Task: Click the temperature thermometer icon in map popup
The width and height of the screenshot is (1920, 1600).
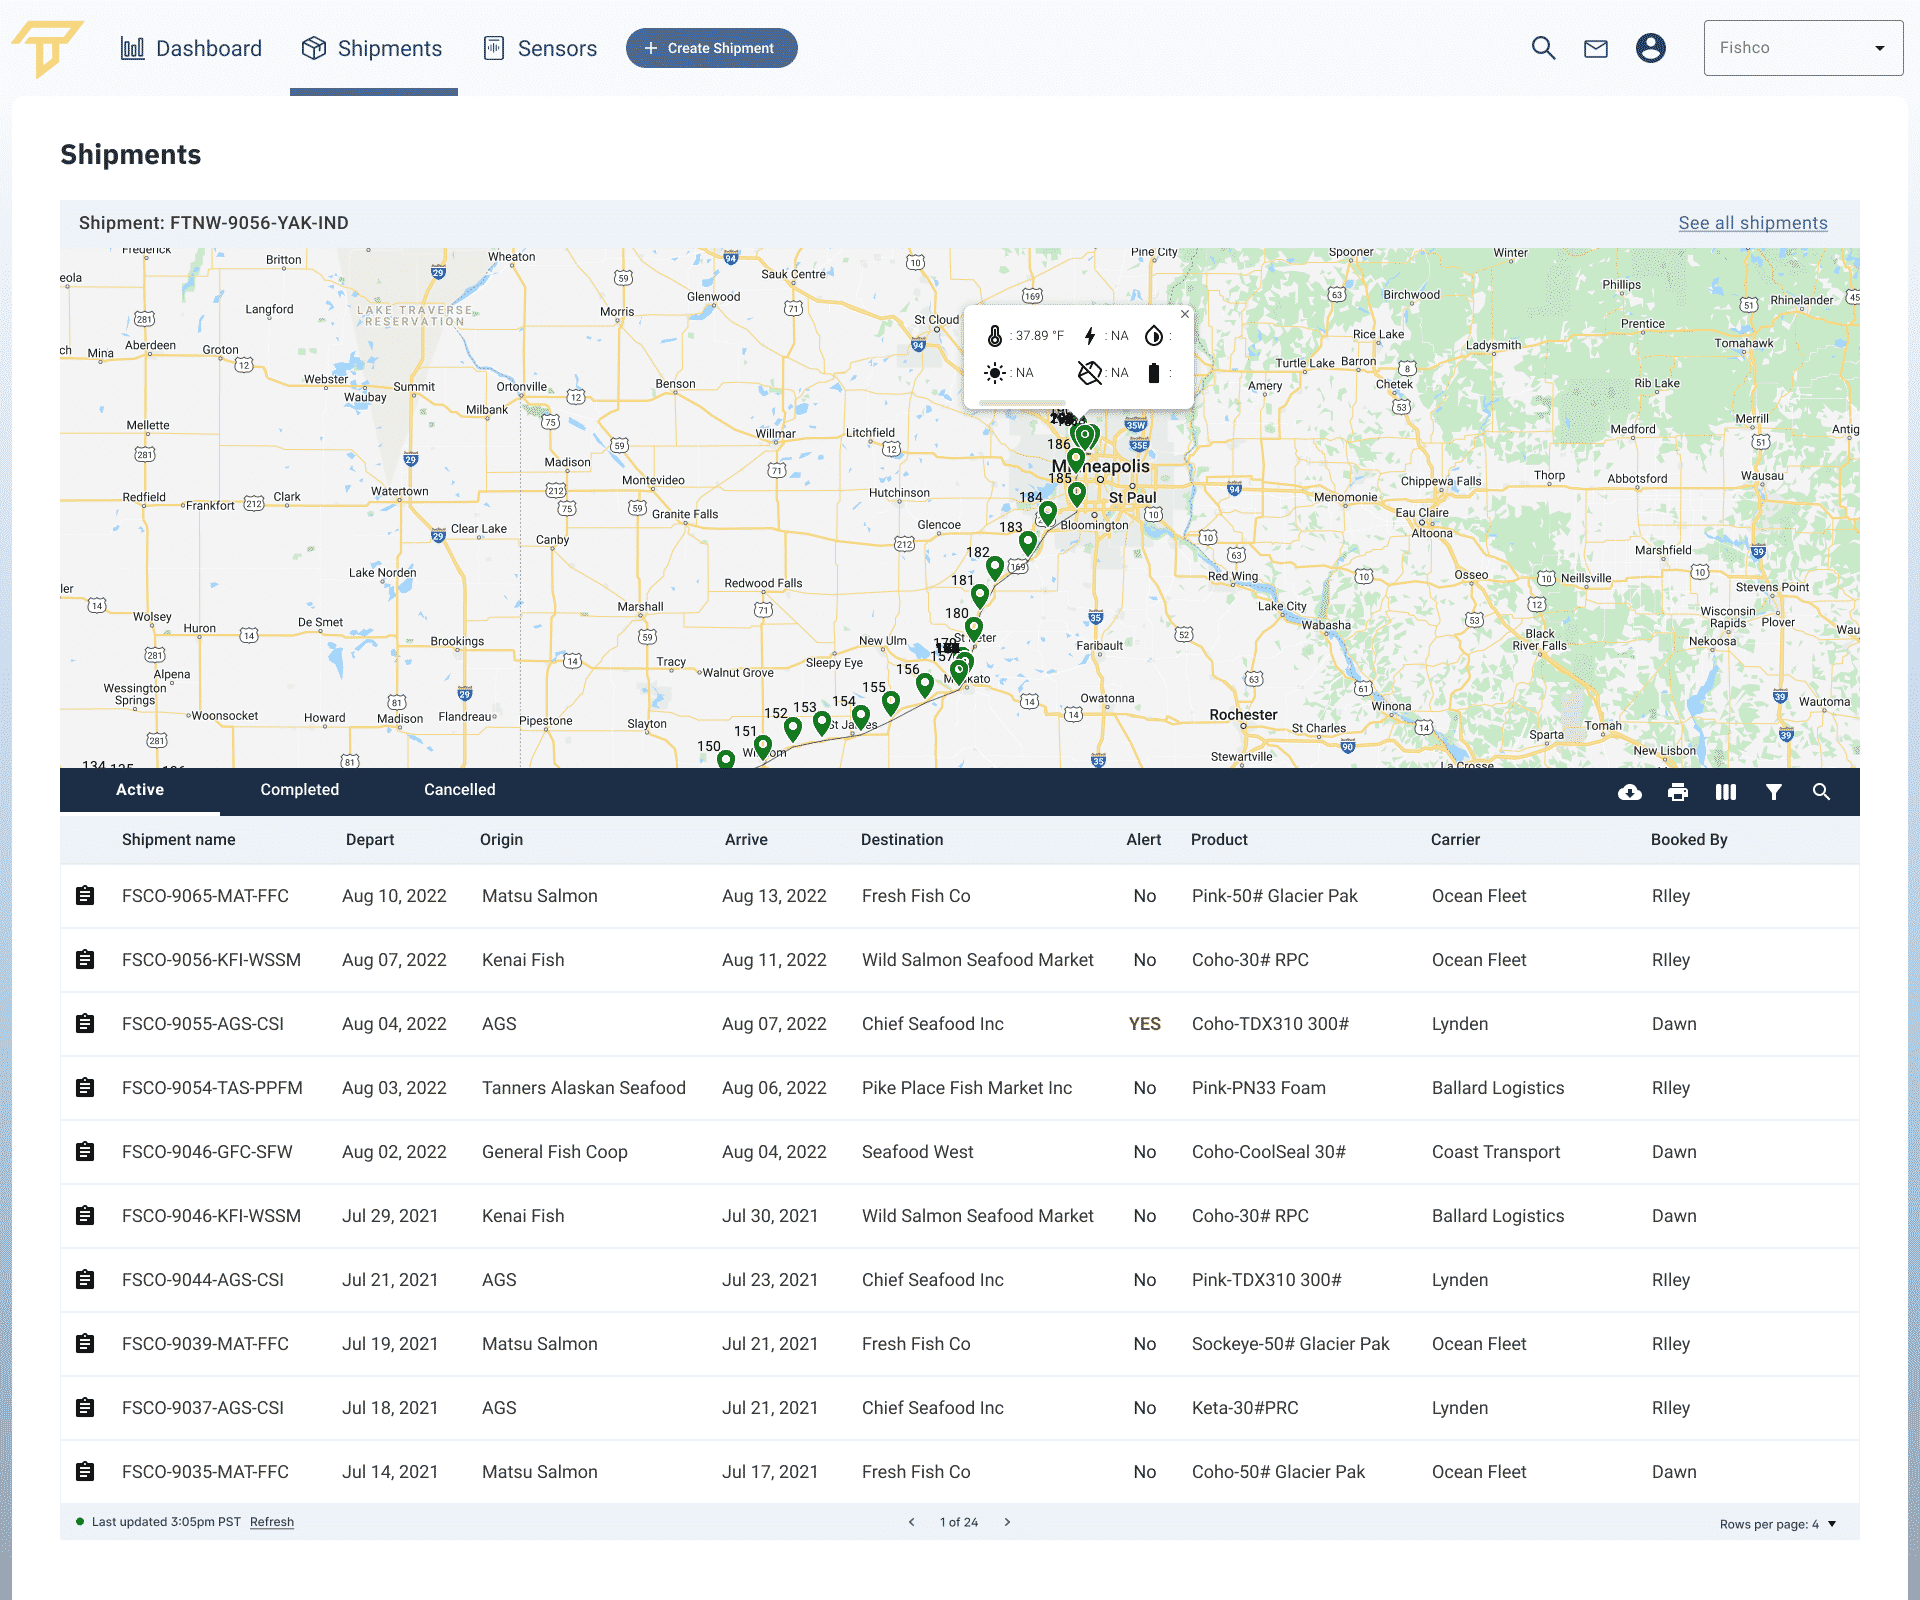Action: pos(996,336)
